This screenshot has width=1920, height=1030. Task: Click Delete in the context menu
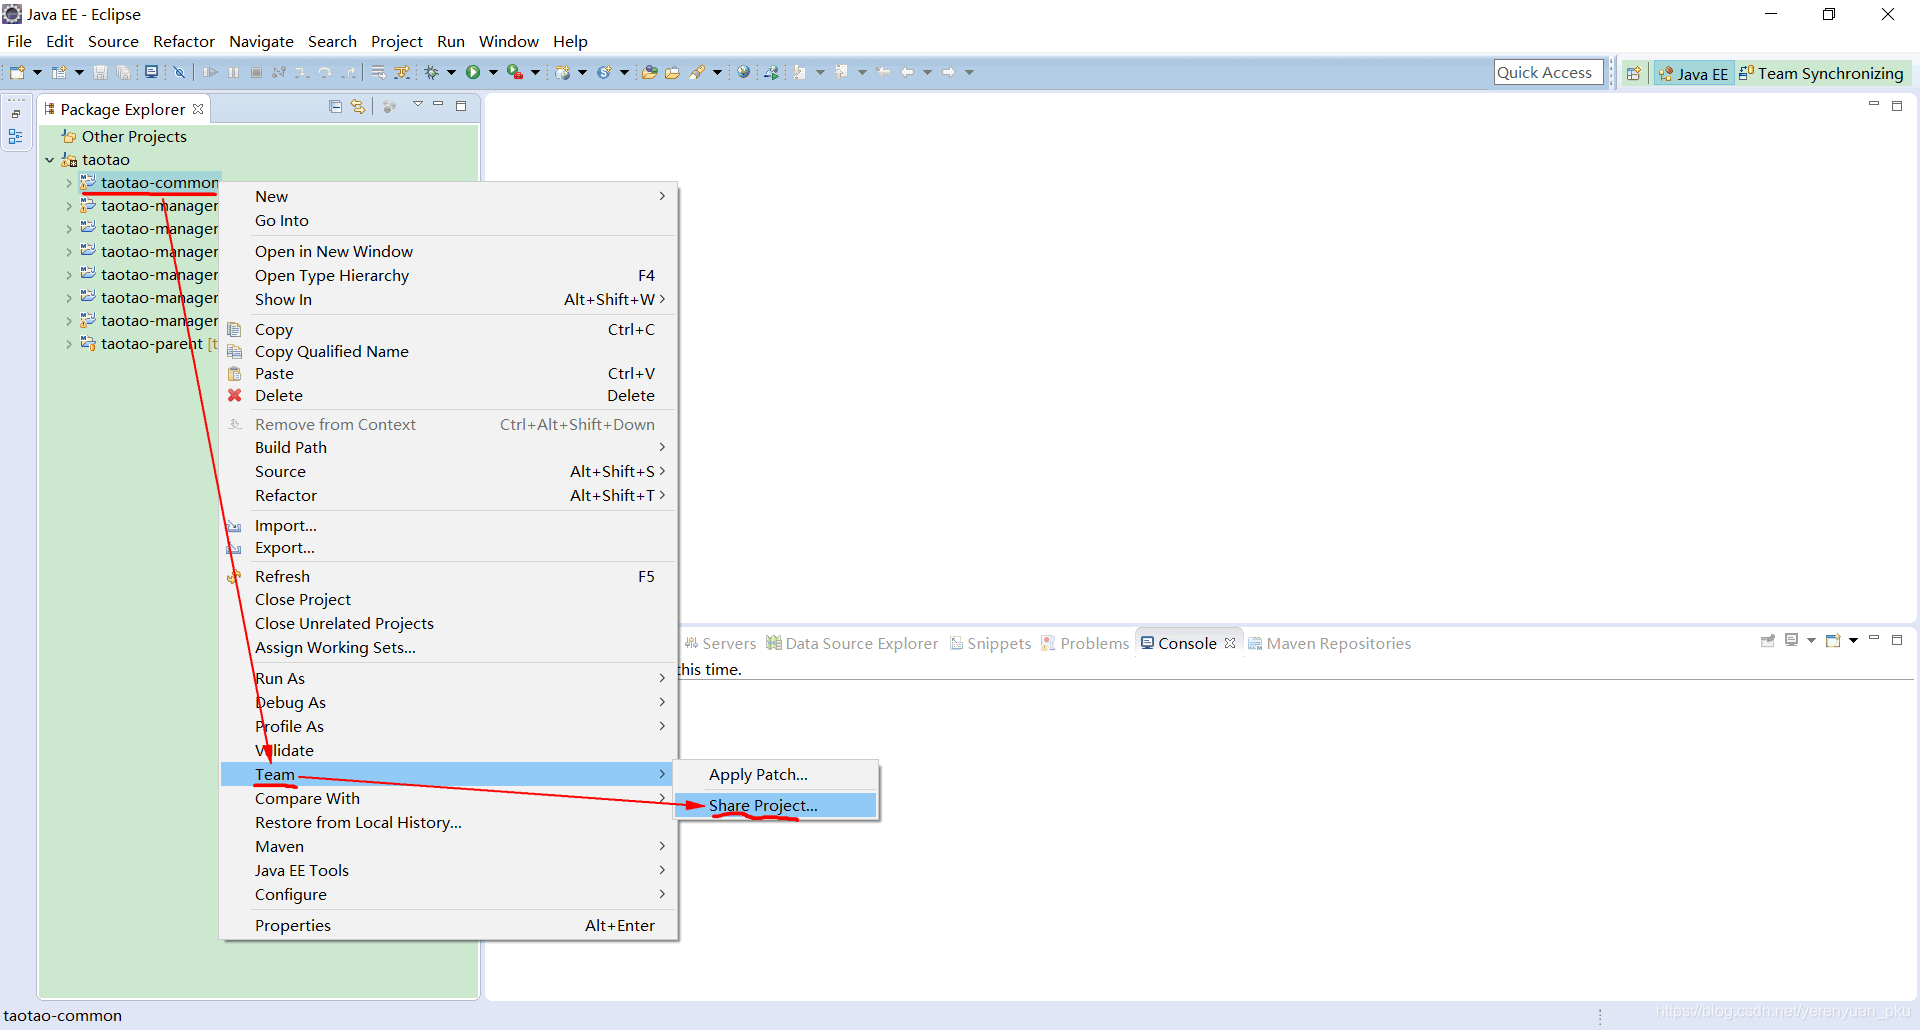[449, 395]
